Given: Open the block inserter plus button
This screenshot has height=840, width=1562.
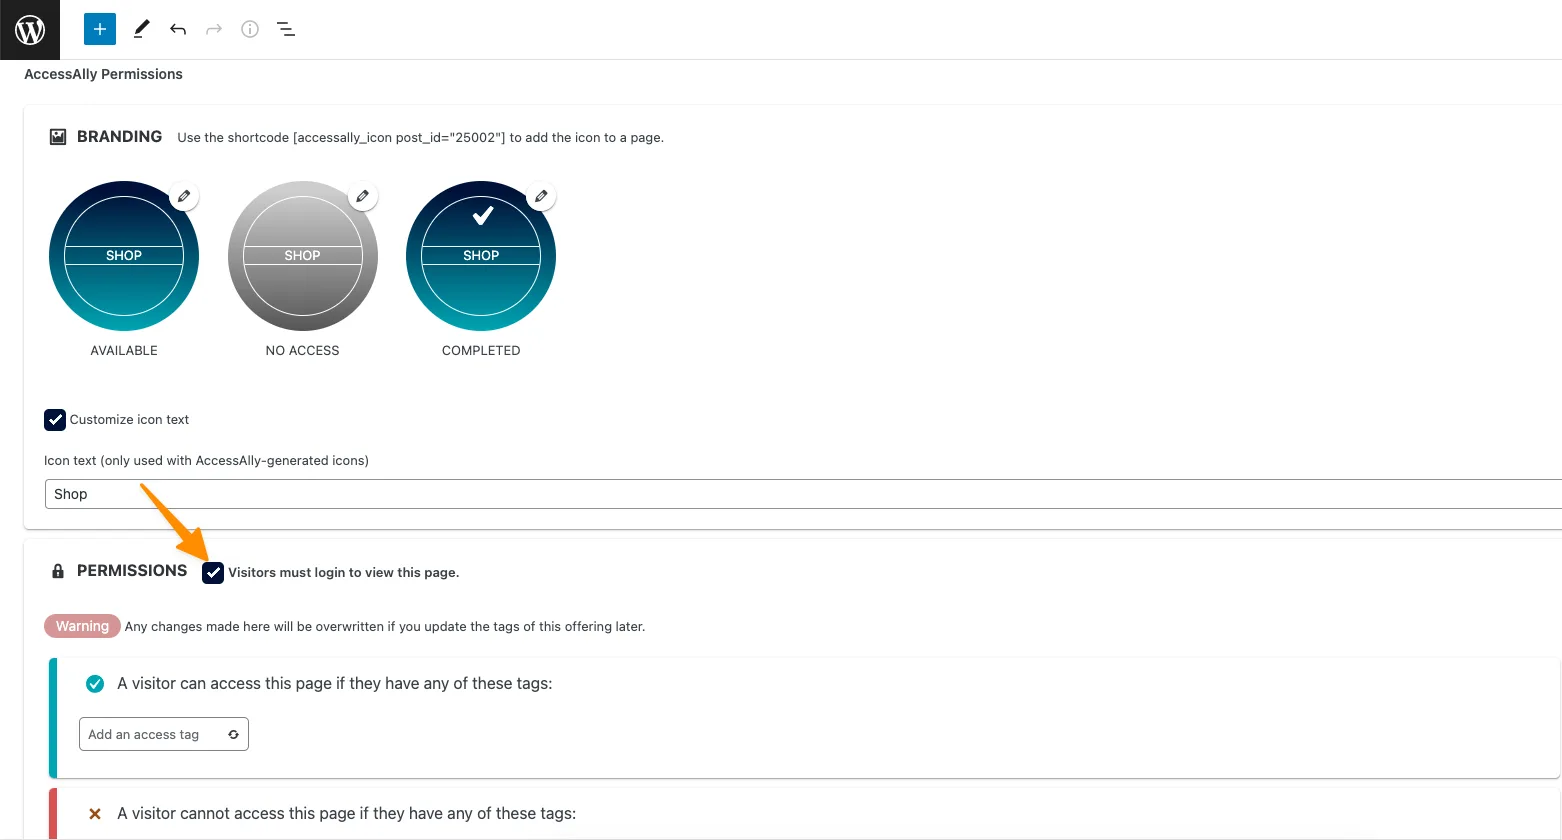Looking at the screenshot, I should (x=100, y=29).
